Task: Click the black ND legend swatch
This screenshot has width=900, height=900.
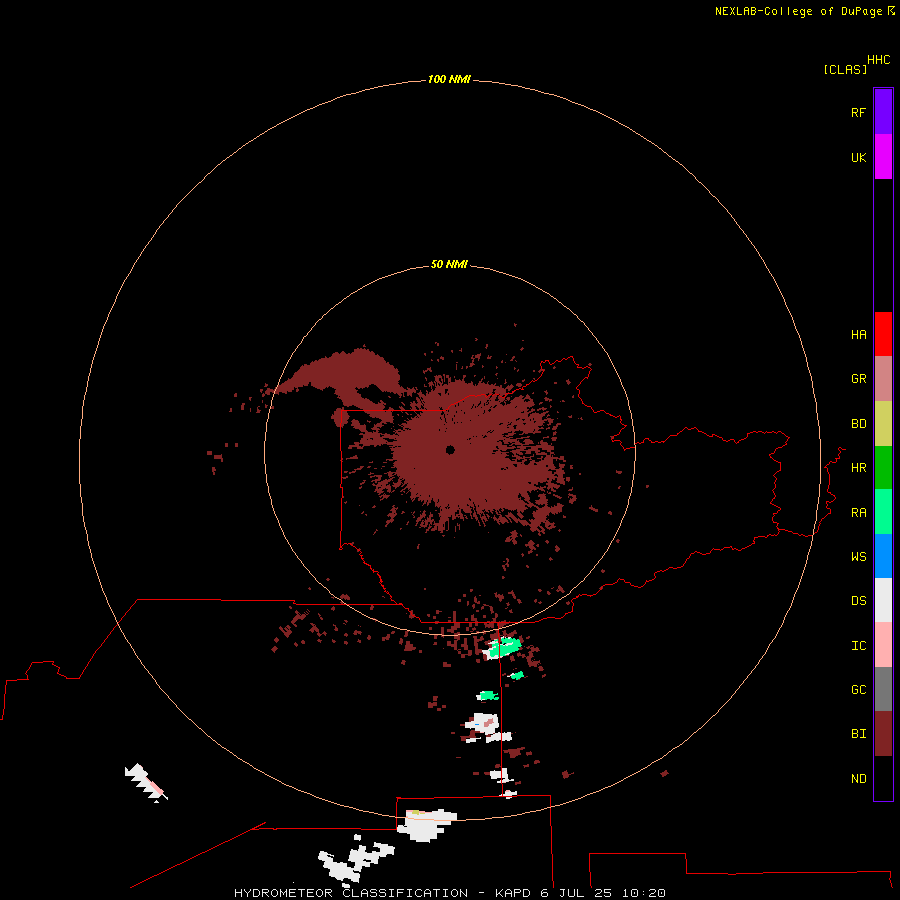Action: (883, 778)
